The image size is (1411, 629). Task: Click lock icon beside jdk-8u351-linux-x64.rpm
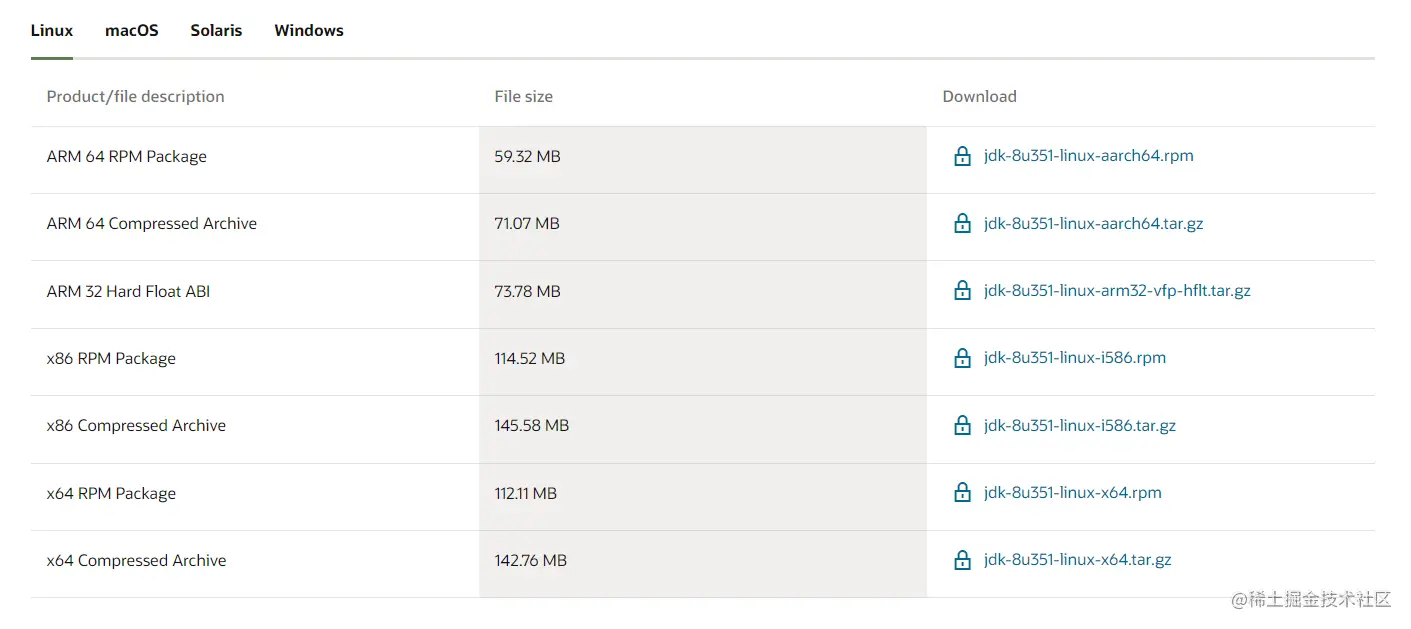pyautogui.click(x=962, y=492)
